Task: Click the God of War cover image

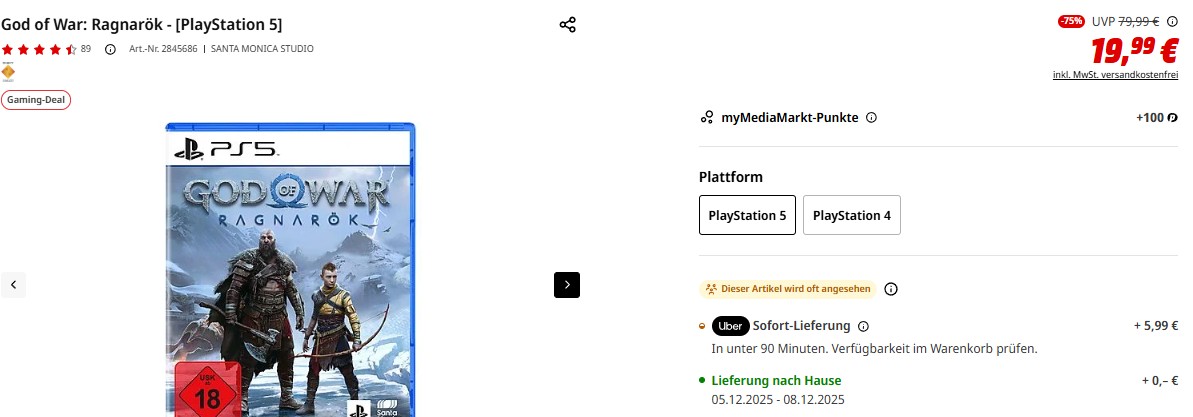Action: (291, 270)
